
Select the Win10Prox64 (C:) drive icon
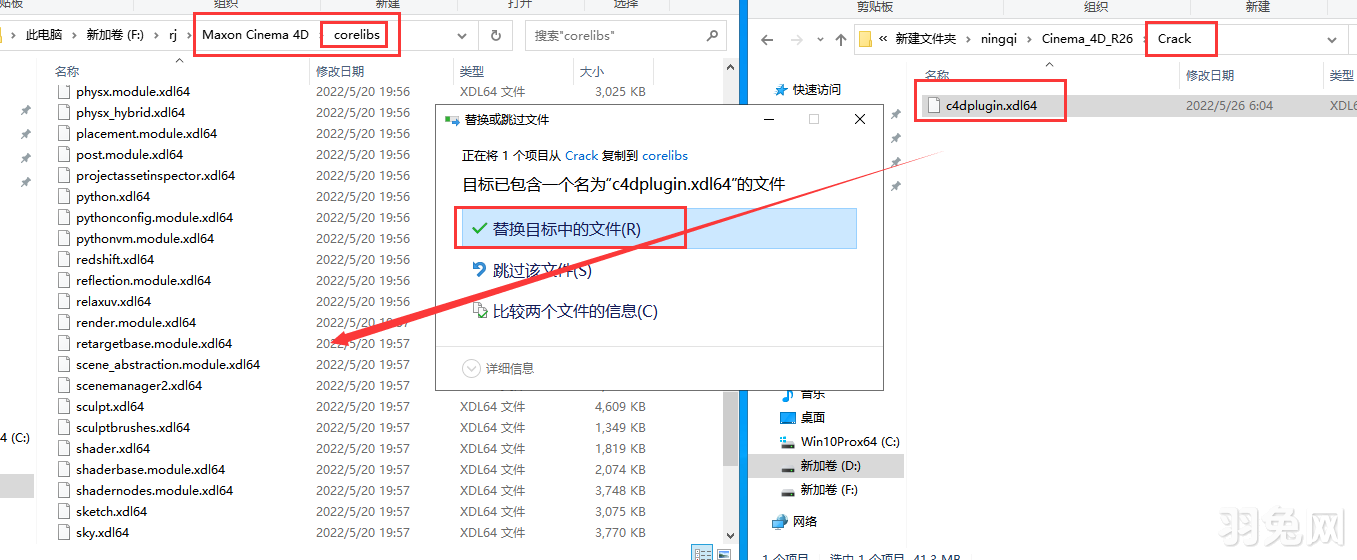pyautogui.click(x=788, y=441)
